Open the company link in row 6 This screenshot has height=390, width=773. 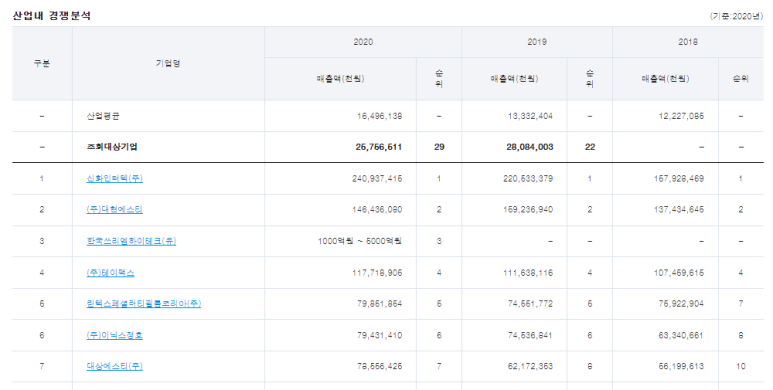pos(114,335)
